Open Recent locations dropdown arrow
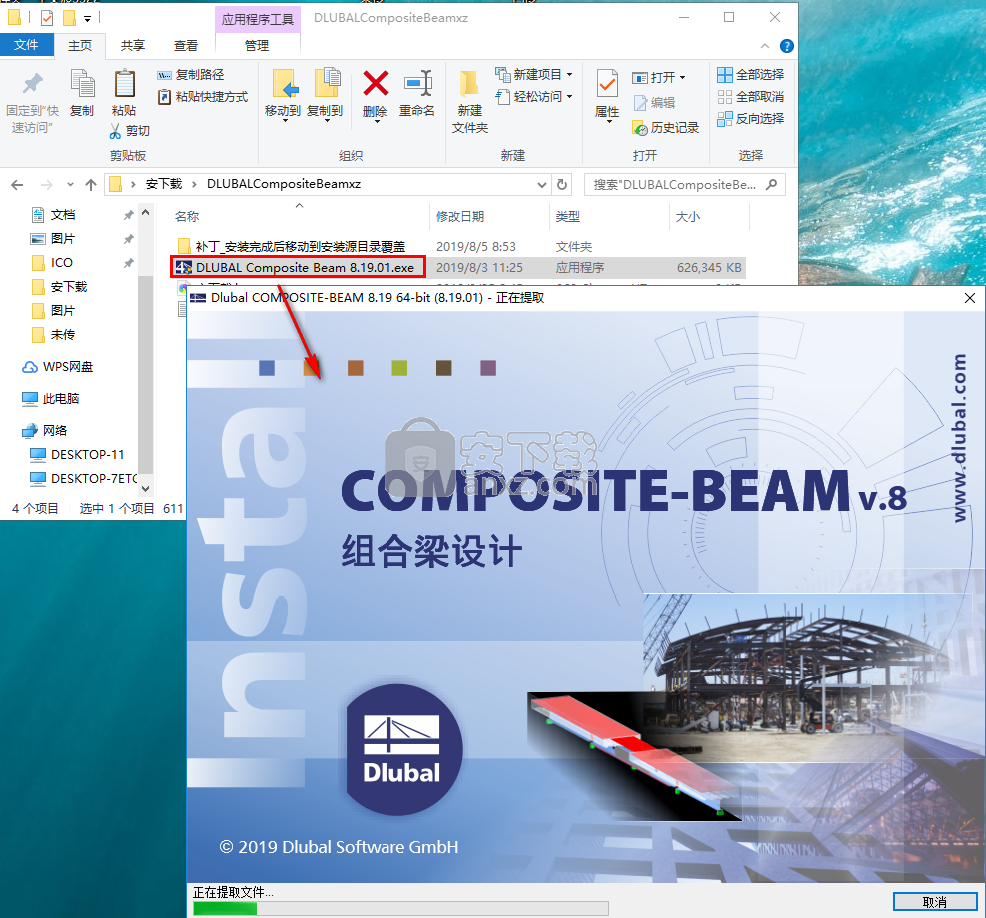This screenshot has width=986, height=918. point(70,184)
